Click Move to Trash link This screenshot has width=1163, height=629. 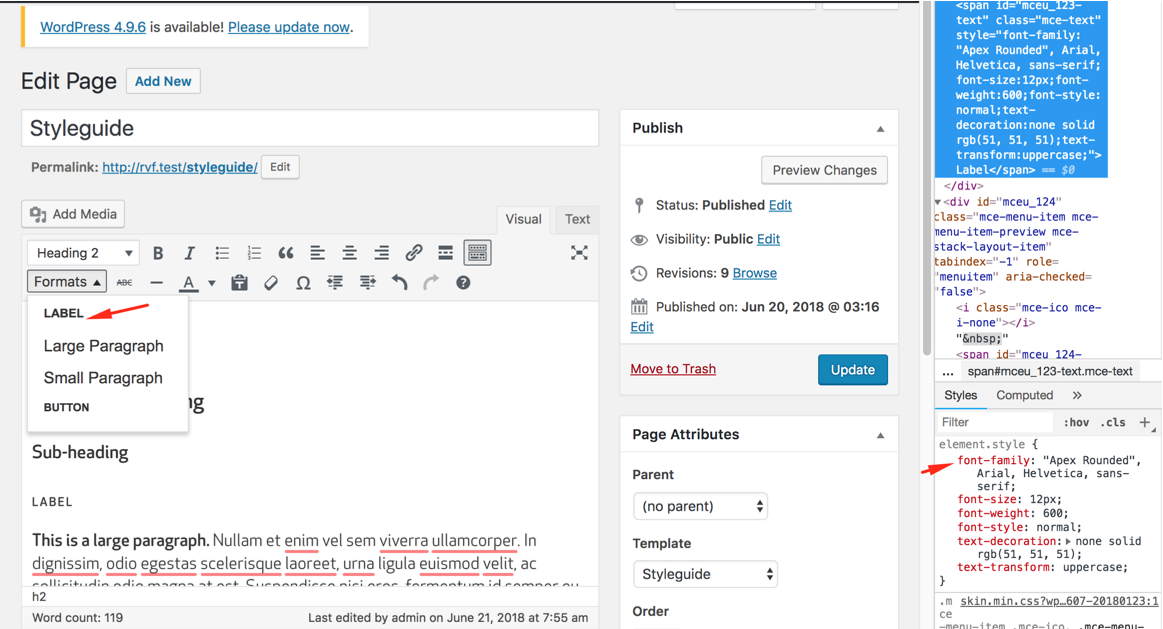point(673,369)
